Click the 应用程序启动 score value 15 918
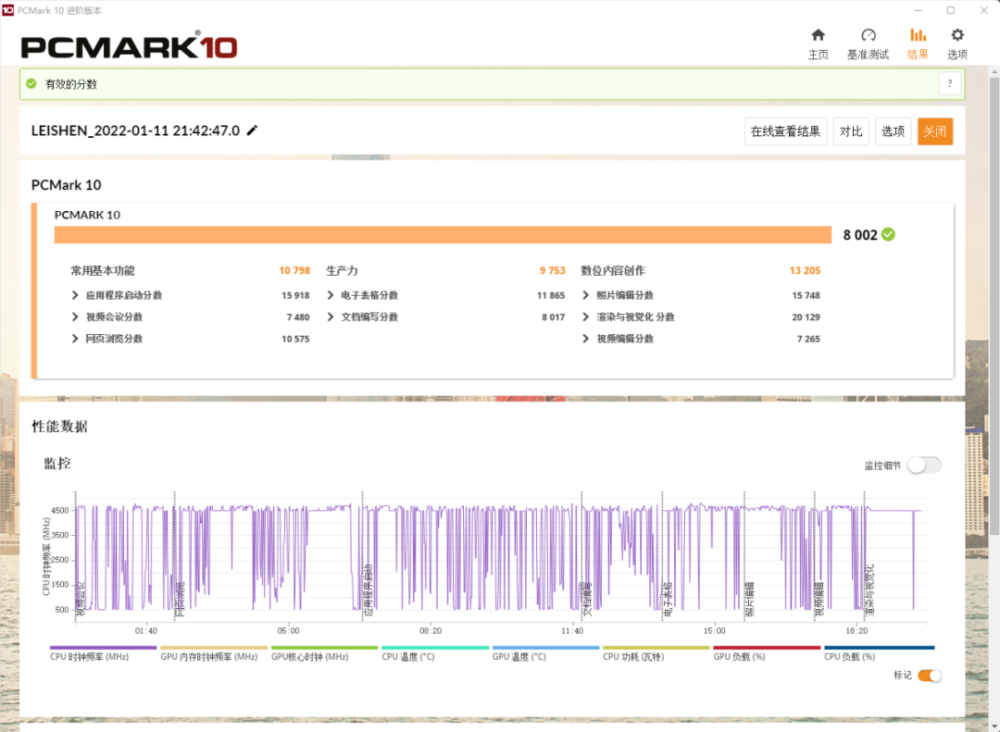Screen dimensions: 1000x732 pyautogui.click(x=295, y=295)
